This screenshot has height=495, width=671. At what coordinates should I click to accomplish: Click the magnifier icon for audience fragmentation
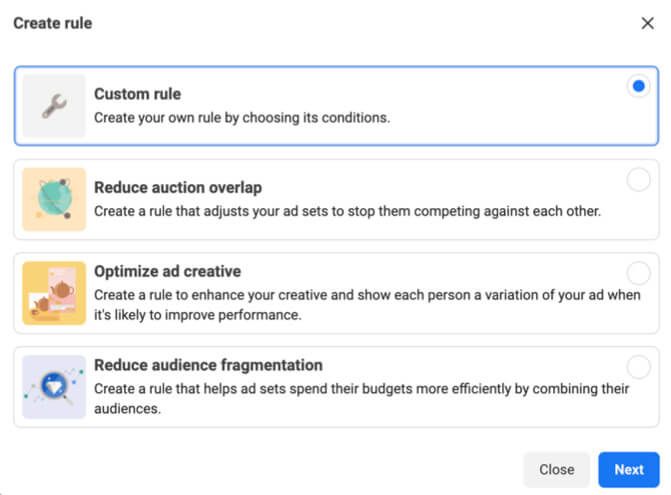click(54, 387)
